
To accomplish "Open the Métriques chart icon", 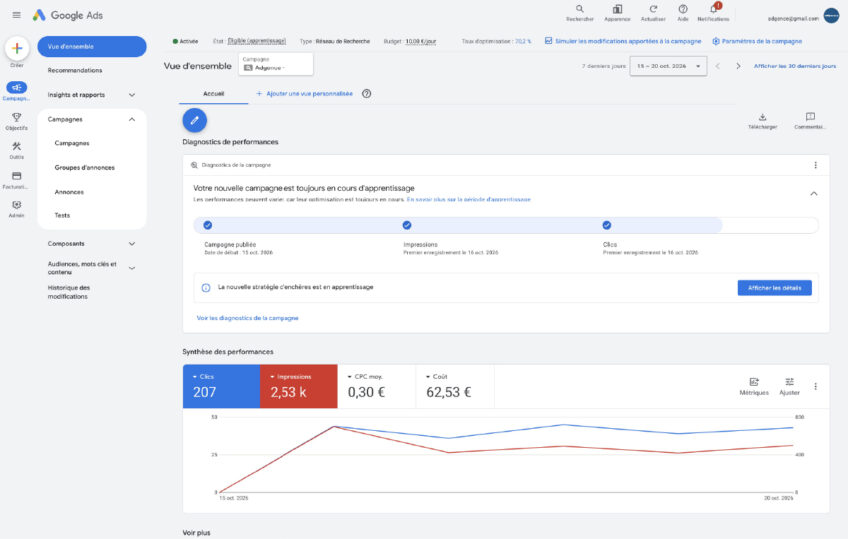I will point(754,382).
